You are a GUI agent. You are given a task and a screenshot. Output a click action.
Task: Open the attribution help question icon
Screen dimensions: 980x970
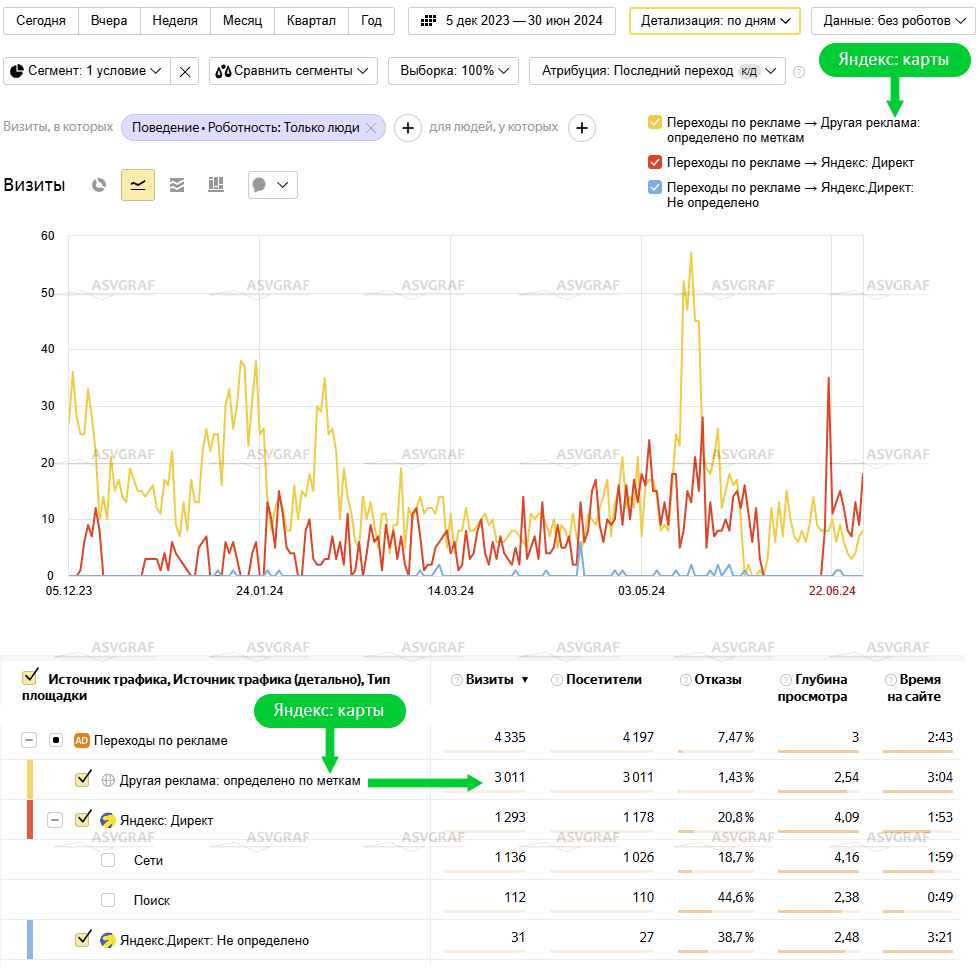pyautogui.click(x=799, y=72)
